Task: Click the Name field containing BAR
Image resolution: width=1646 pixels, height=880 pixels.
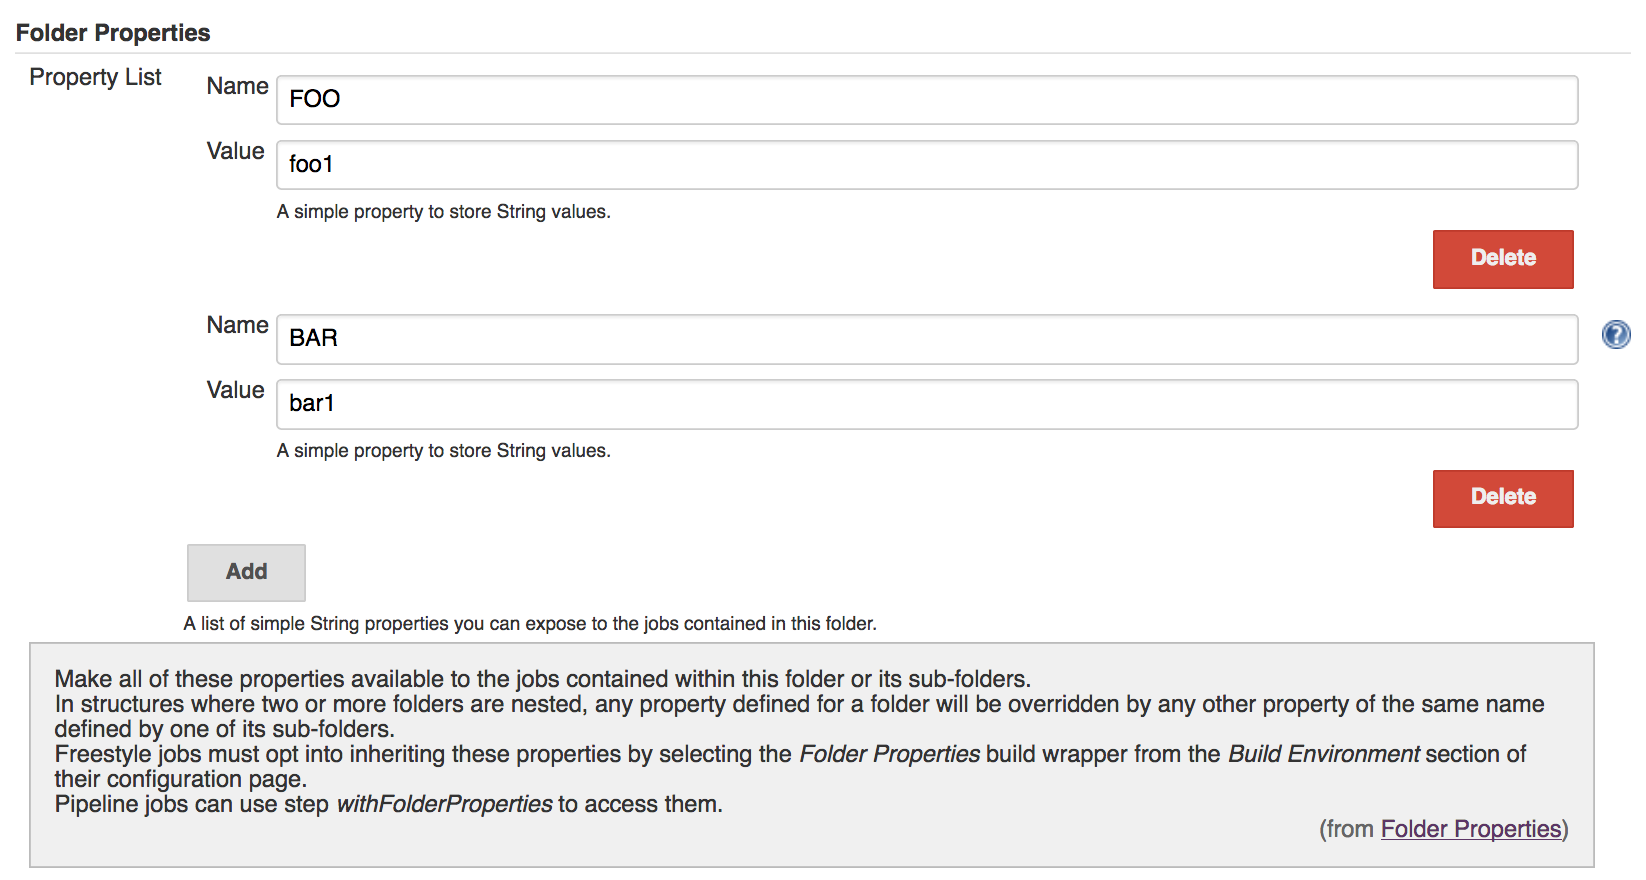Action: (927, 339)
